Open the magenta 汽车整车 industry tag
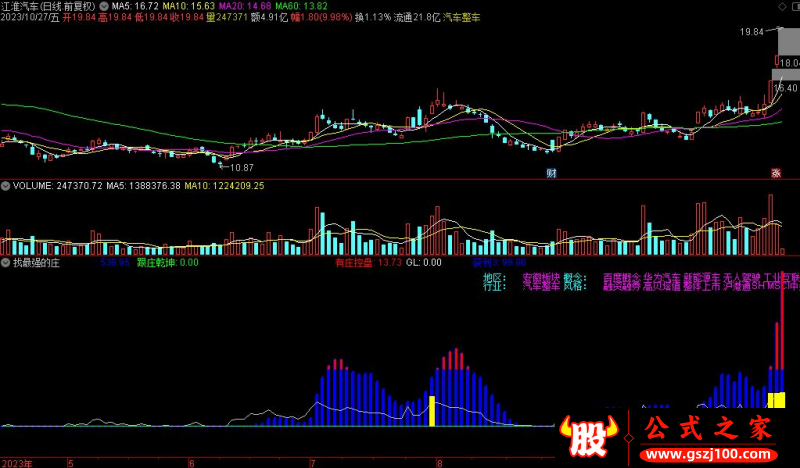The image size is (800, 468). coord(541,286)
